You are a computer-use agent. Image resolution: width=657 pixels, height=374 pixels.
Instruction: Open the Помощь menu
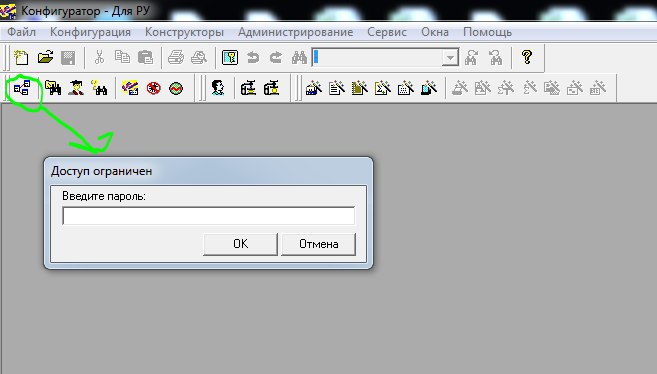(x=487, y=32)
